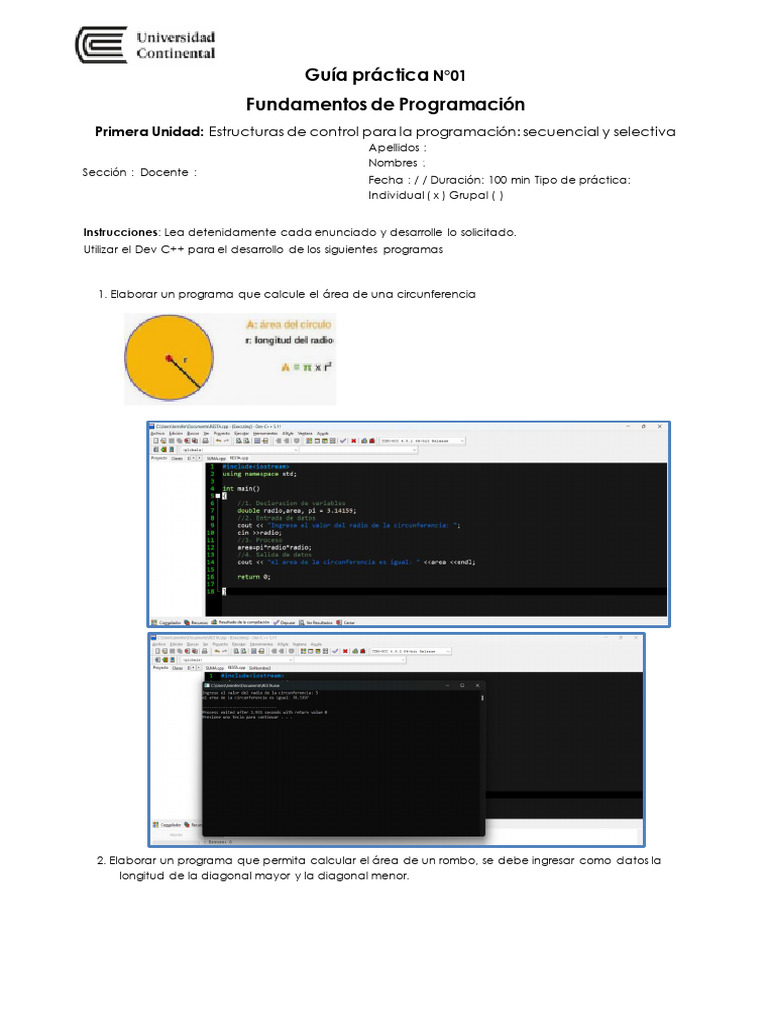Click the four-color Compile icon in the upper Dev-C++ toolbar
The width and height of the screenshot is (768, 1024).
[x=308, y=441]
